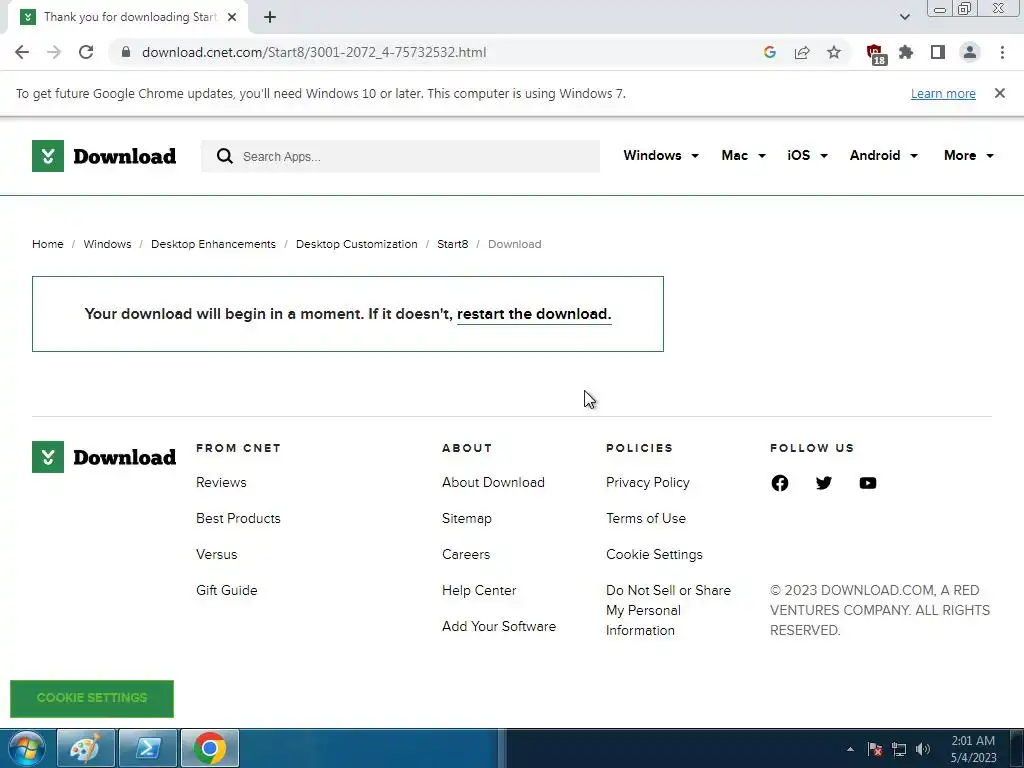Visit the Twitter page icon

coord(824,483)
